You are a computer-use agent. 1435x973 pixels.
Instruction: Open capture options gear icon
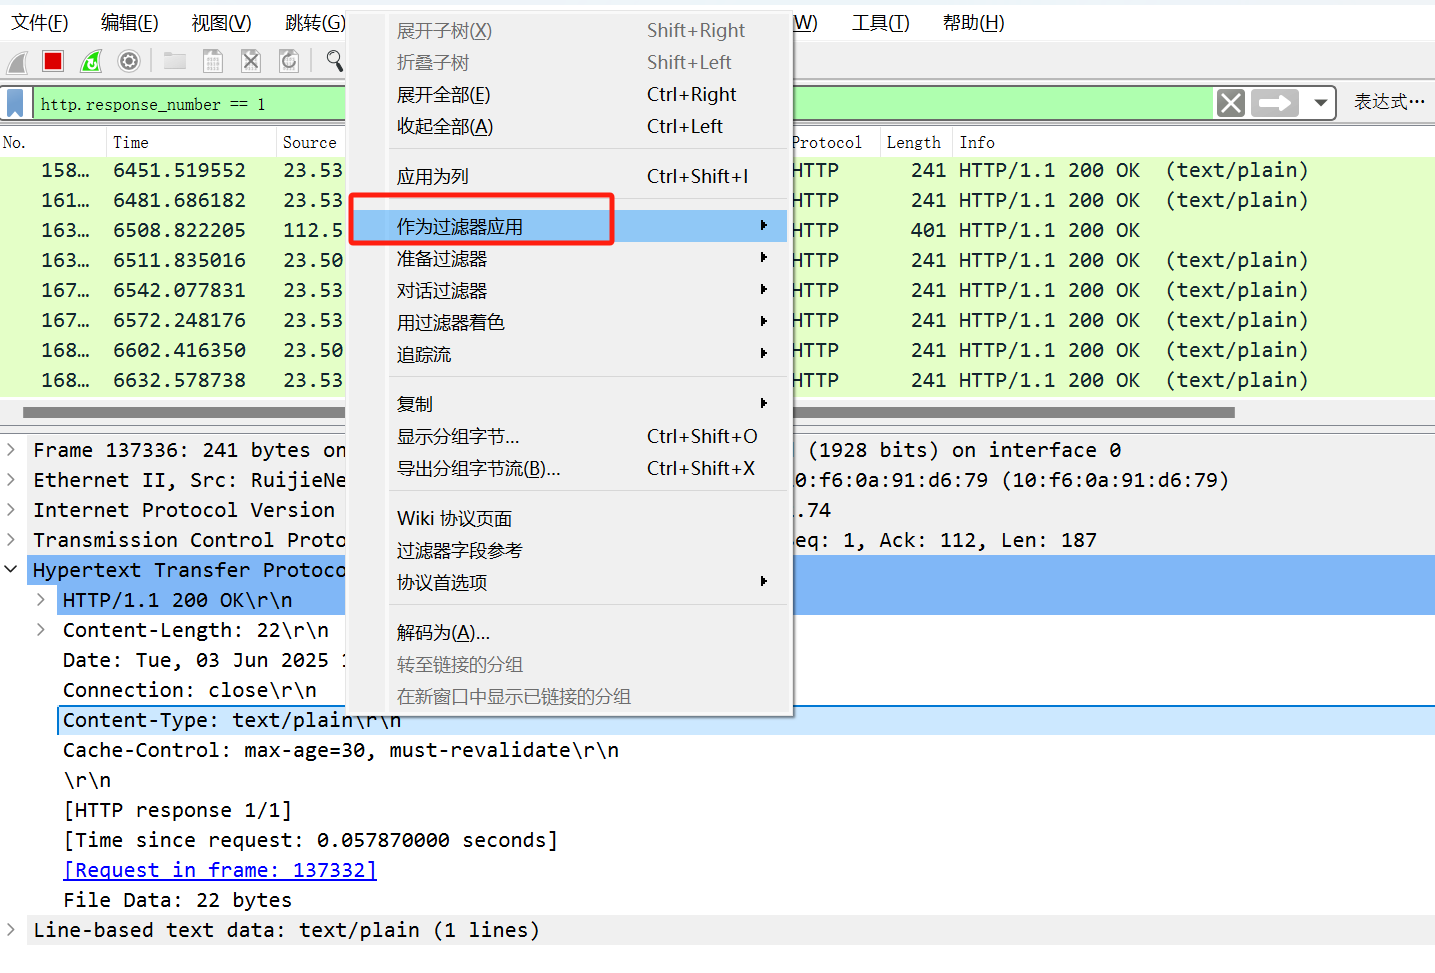129,62
